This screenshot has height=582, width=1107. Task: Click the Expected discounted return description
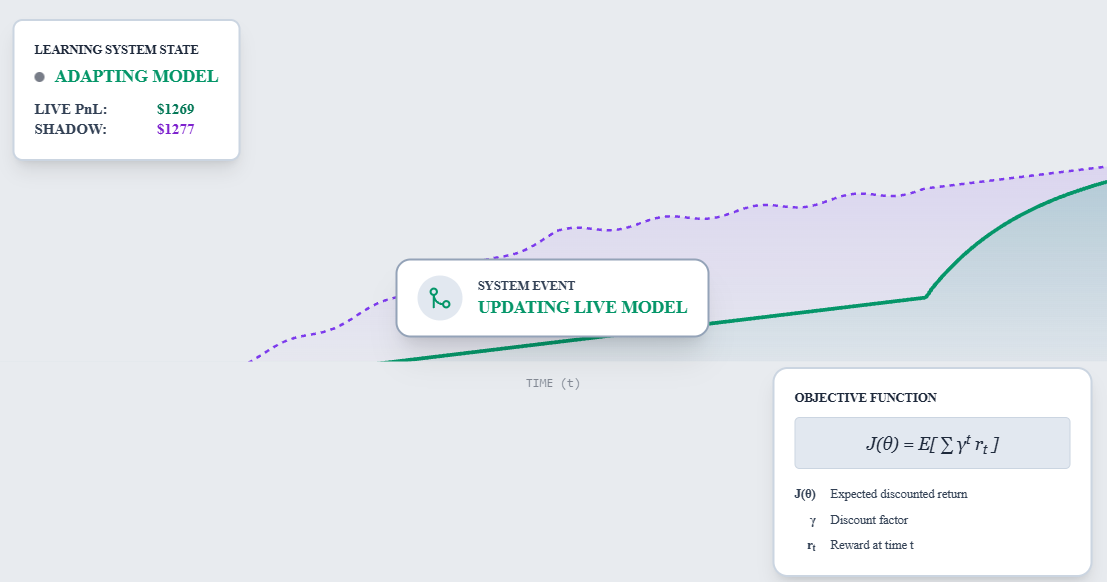[898, 494]
